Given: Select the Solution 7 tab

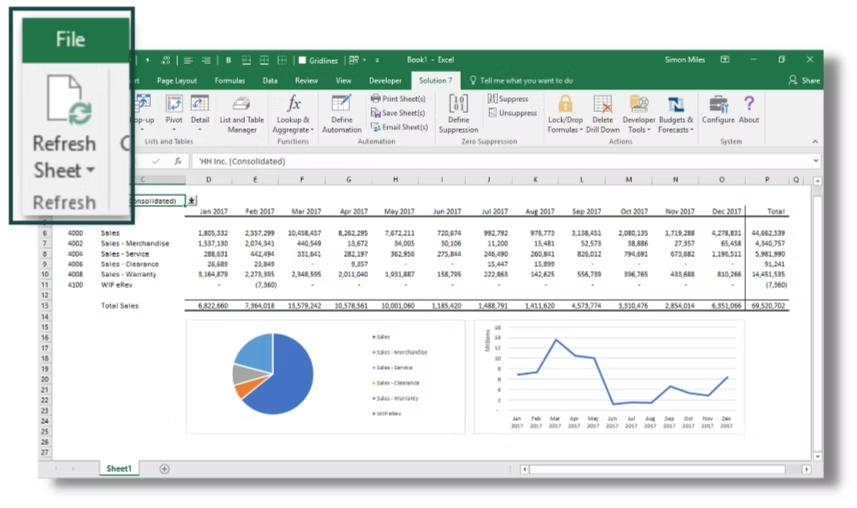Looking at the screenshot, I should 436,80.
